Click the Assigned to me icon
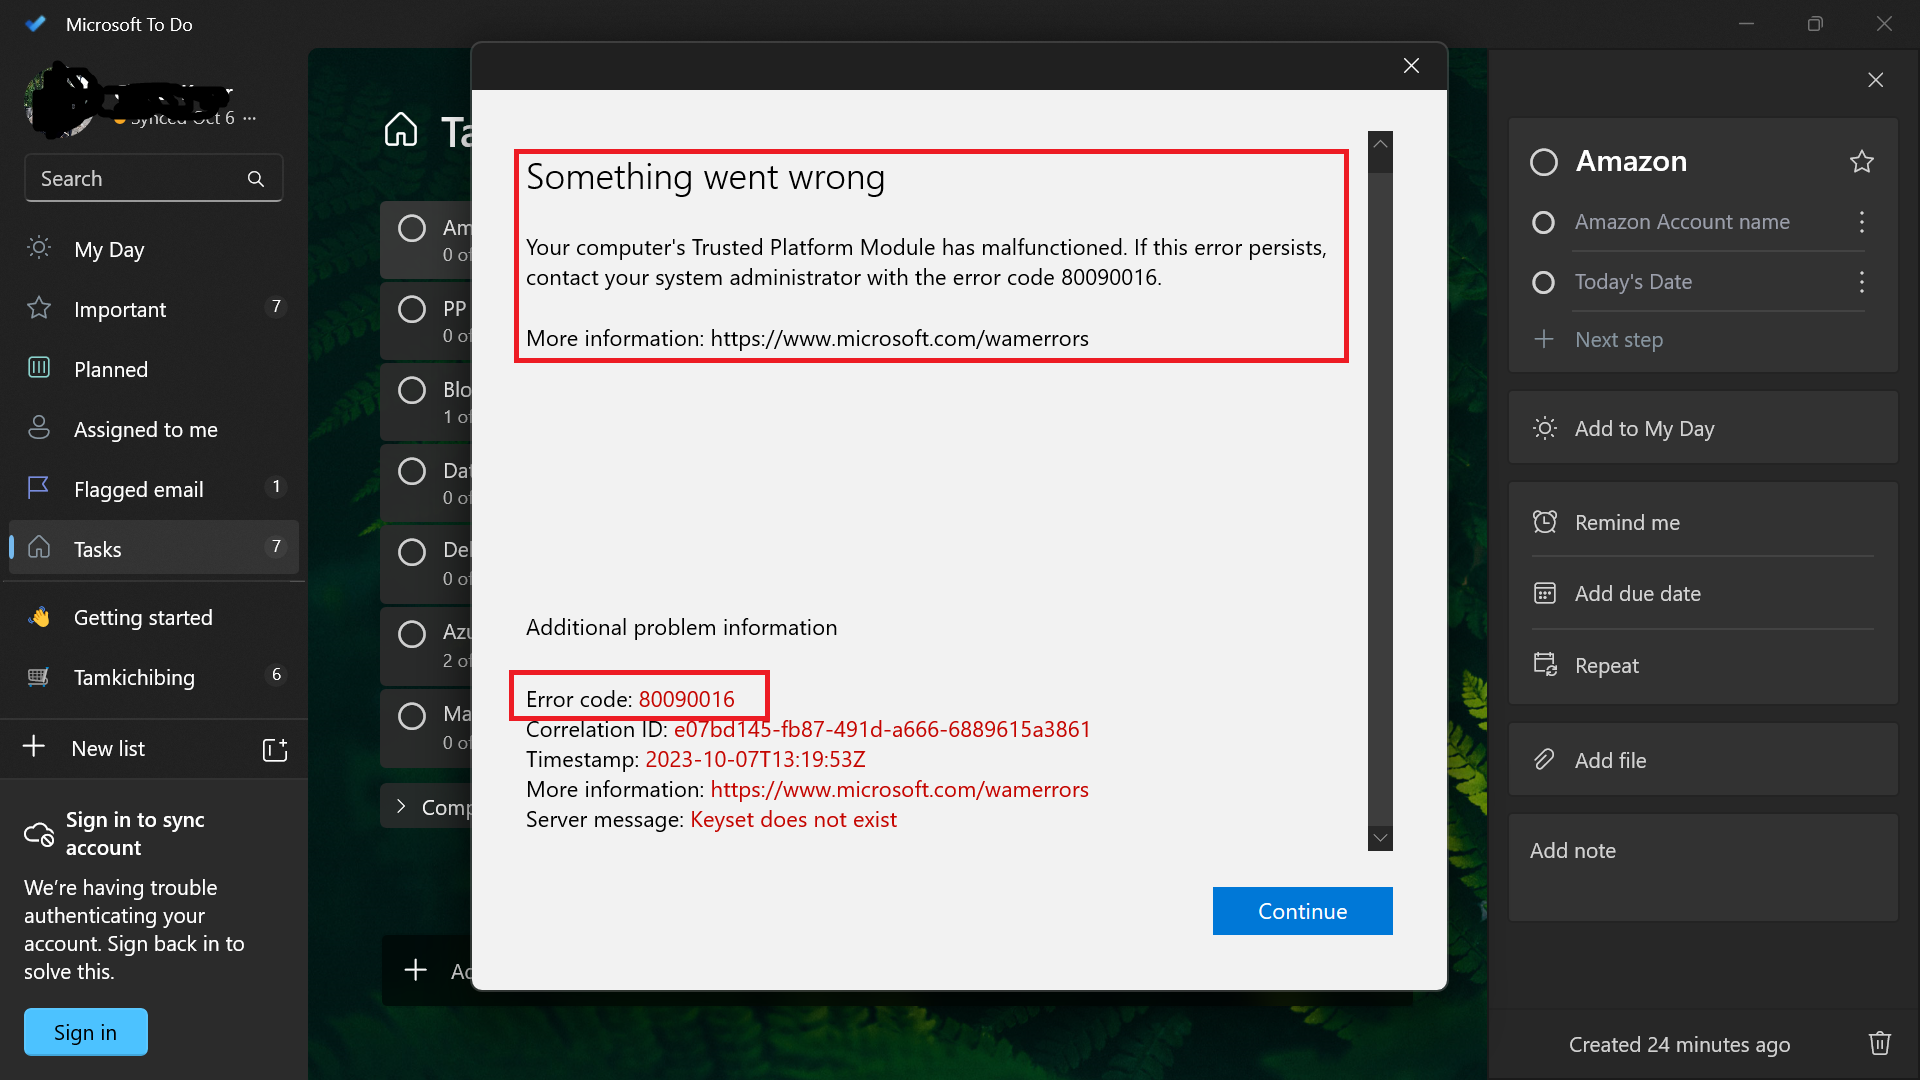The height and width of the screenshot is (1080, 1920). coord(38,429)
